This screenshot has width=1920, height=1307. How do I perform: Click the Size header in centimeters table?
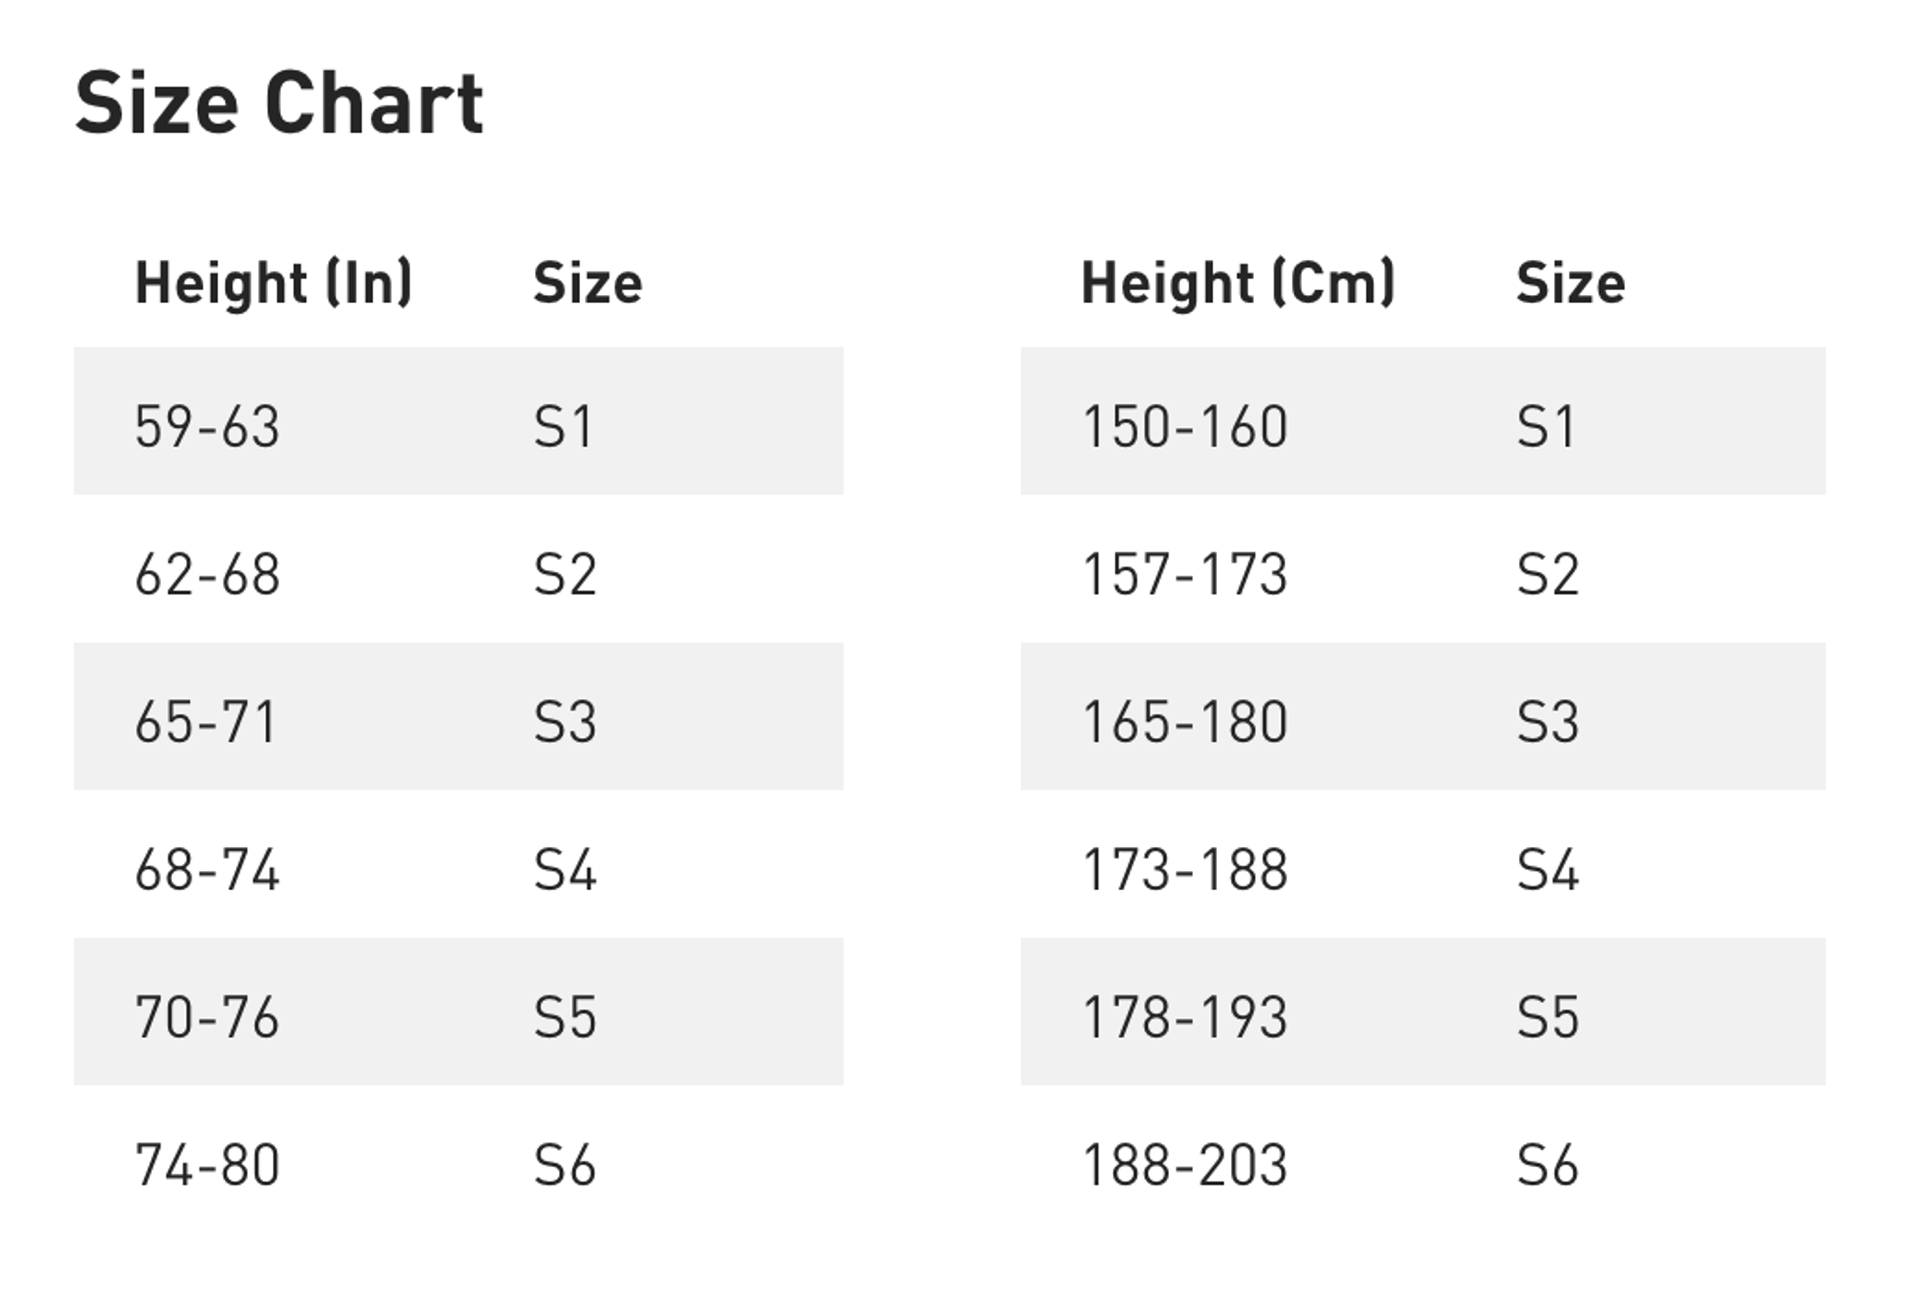1570,283
